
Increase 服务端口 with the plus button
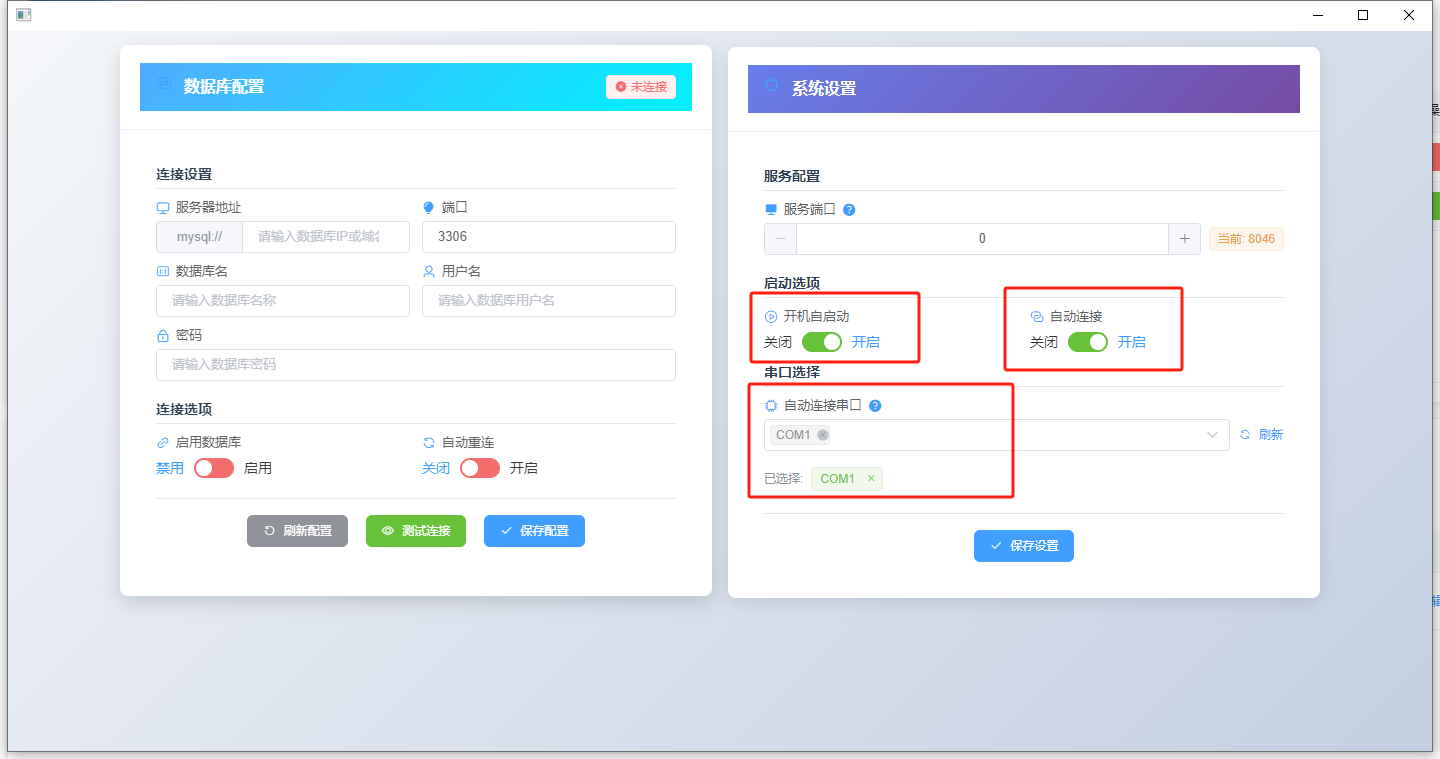(x=1185, y=239)
